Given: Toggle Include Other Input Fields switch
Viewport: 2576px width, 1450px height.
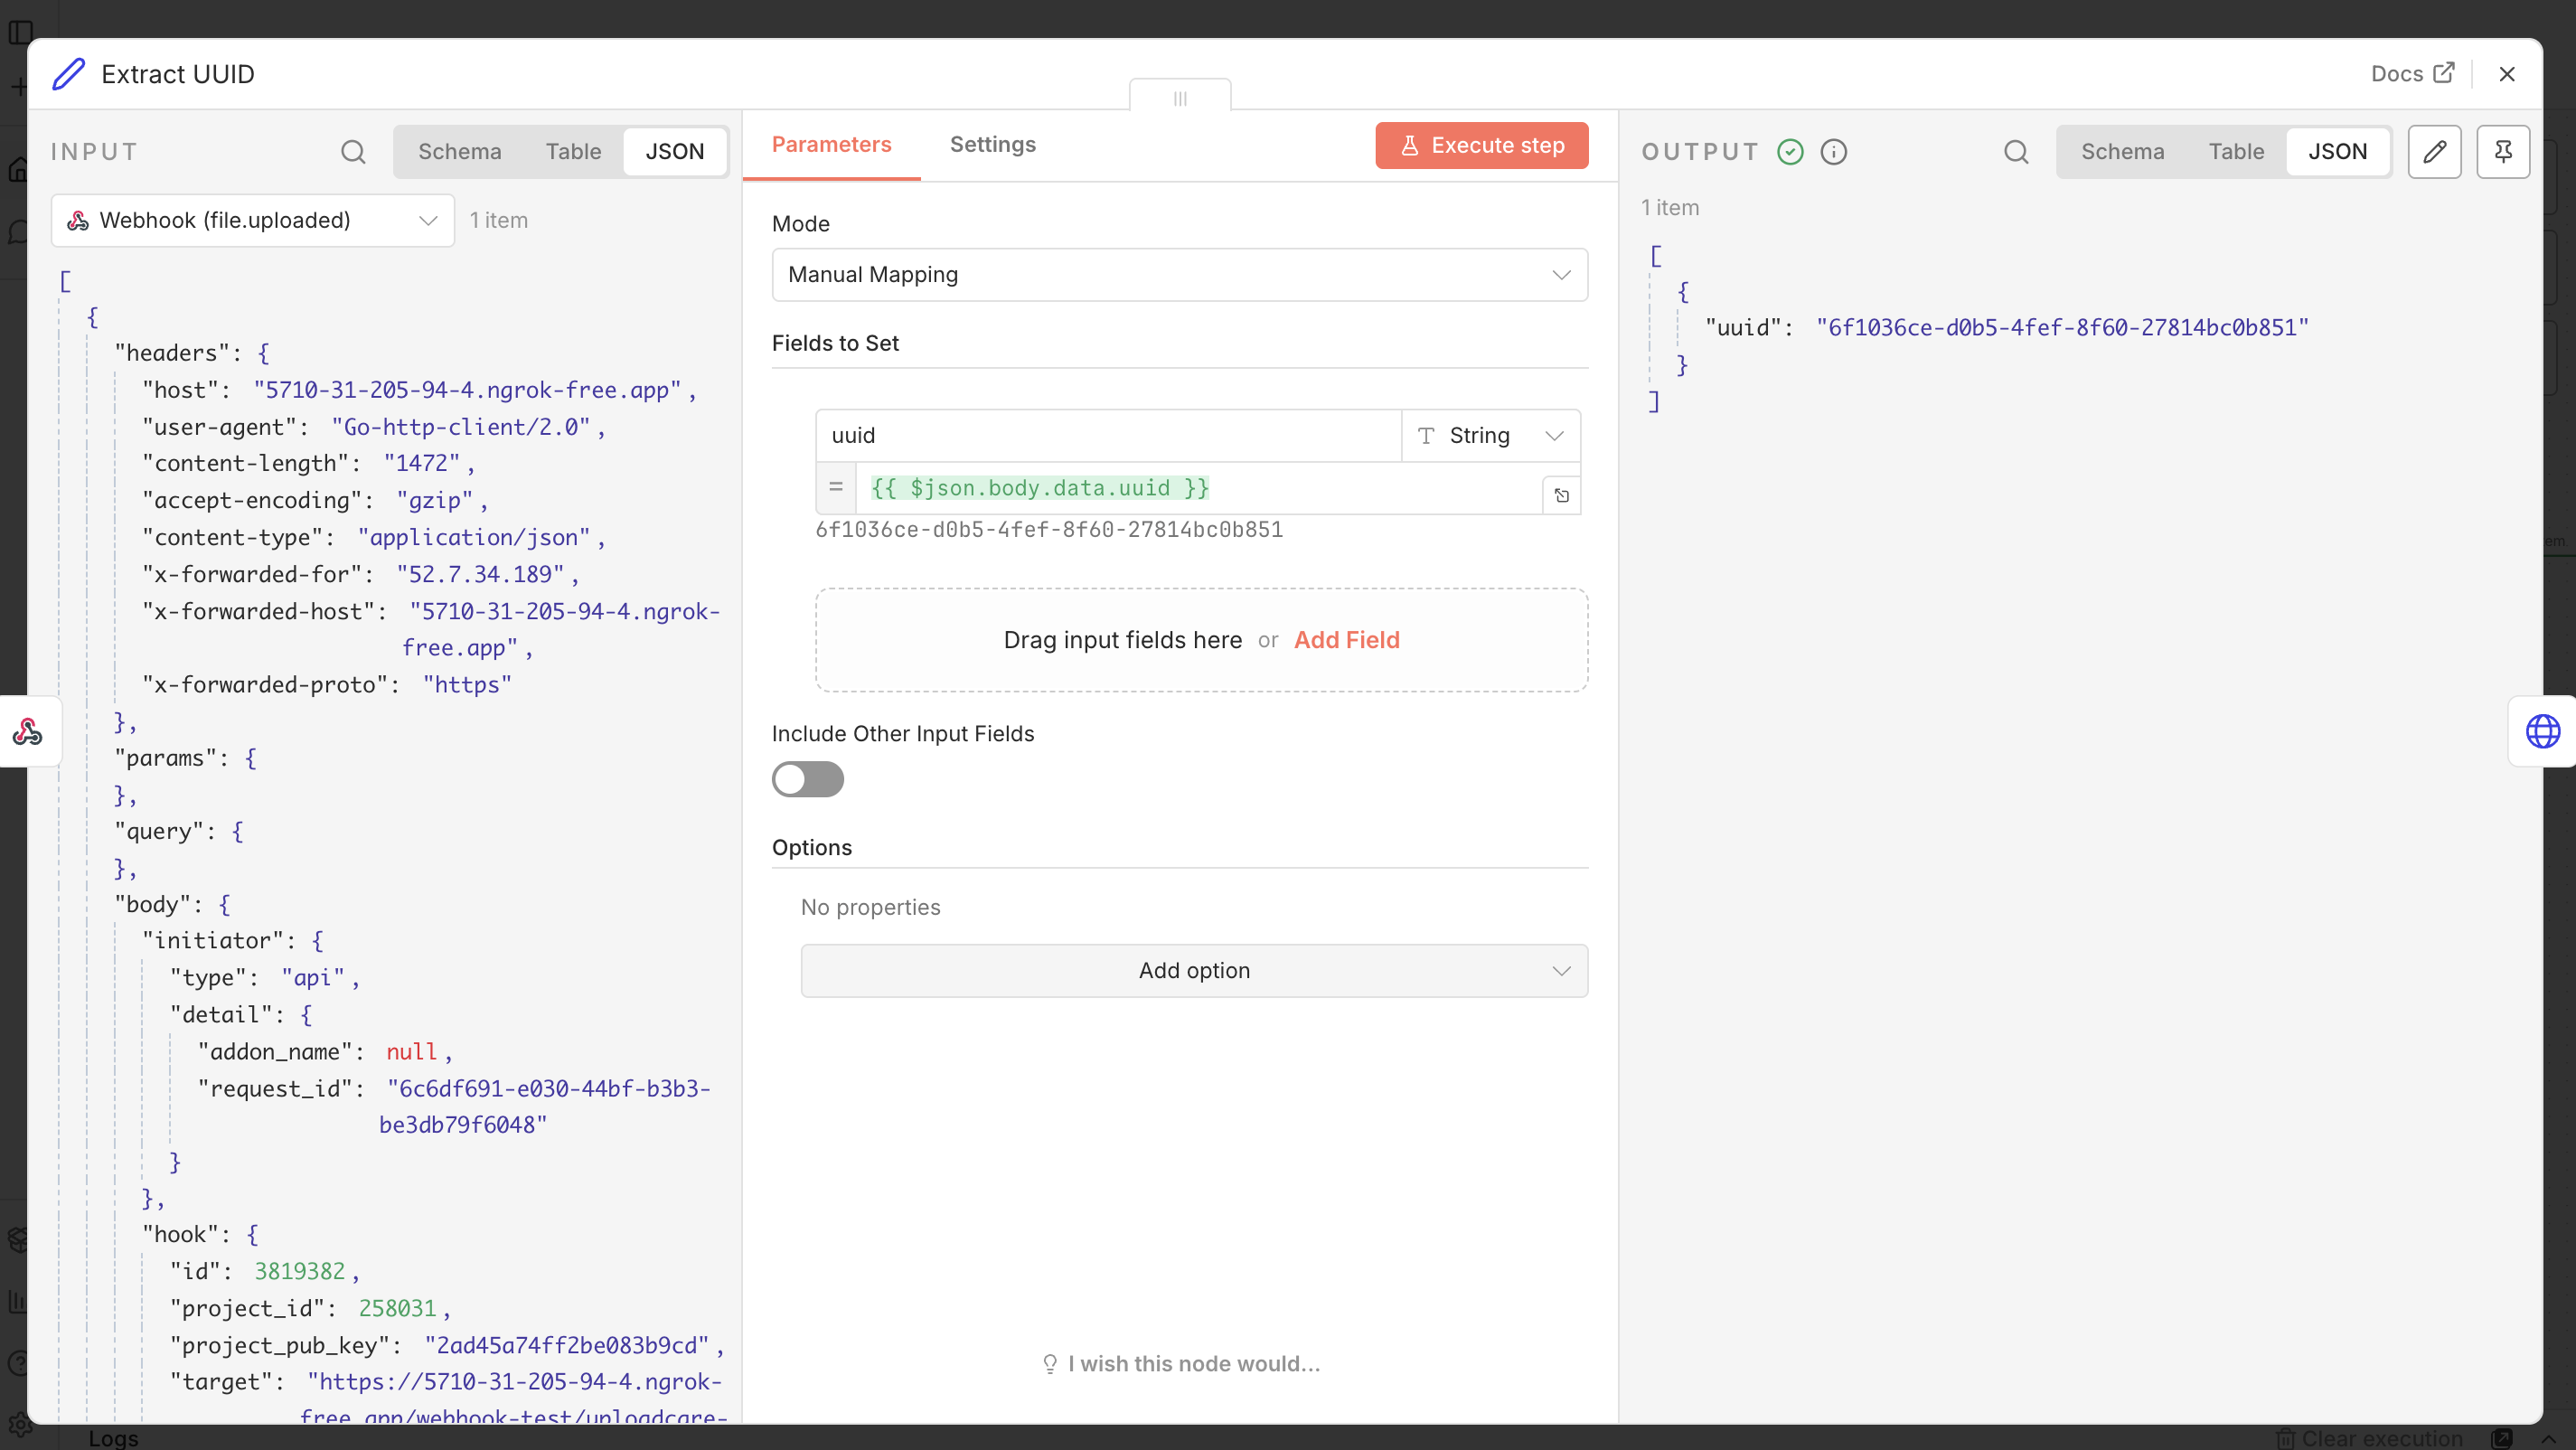Looking at the screenshot, I should point(808,779).
